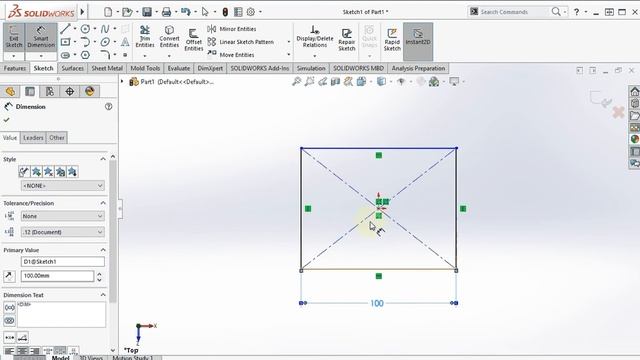The width and height of the screenshot is (640, 360).
Task: Select the Ellipse sketch tool
Action: (105, 42)
